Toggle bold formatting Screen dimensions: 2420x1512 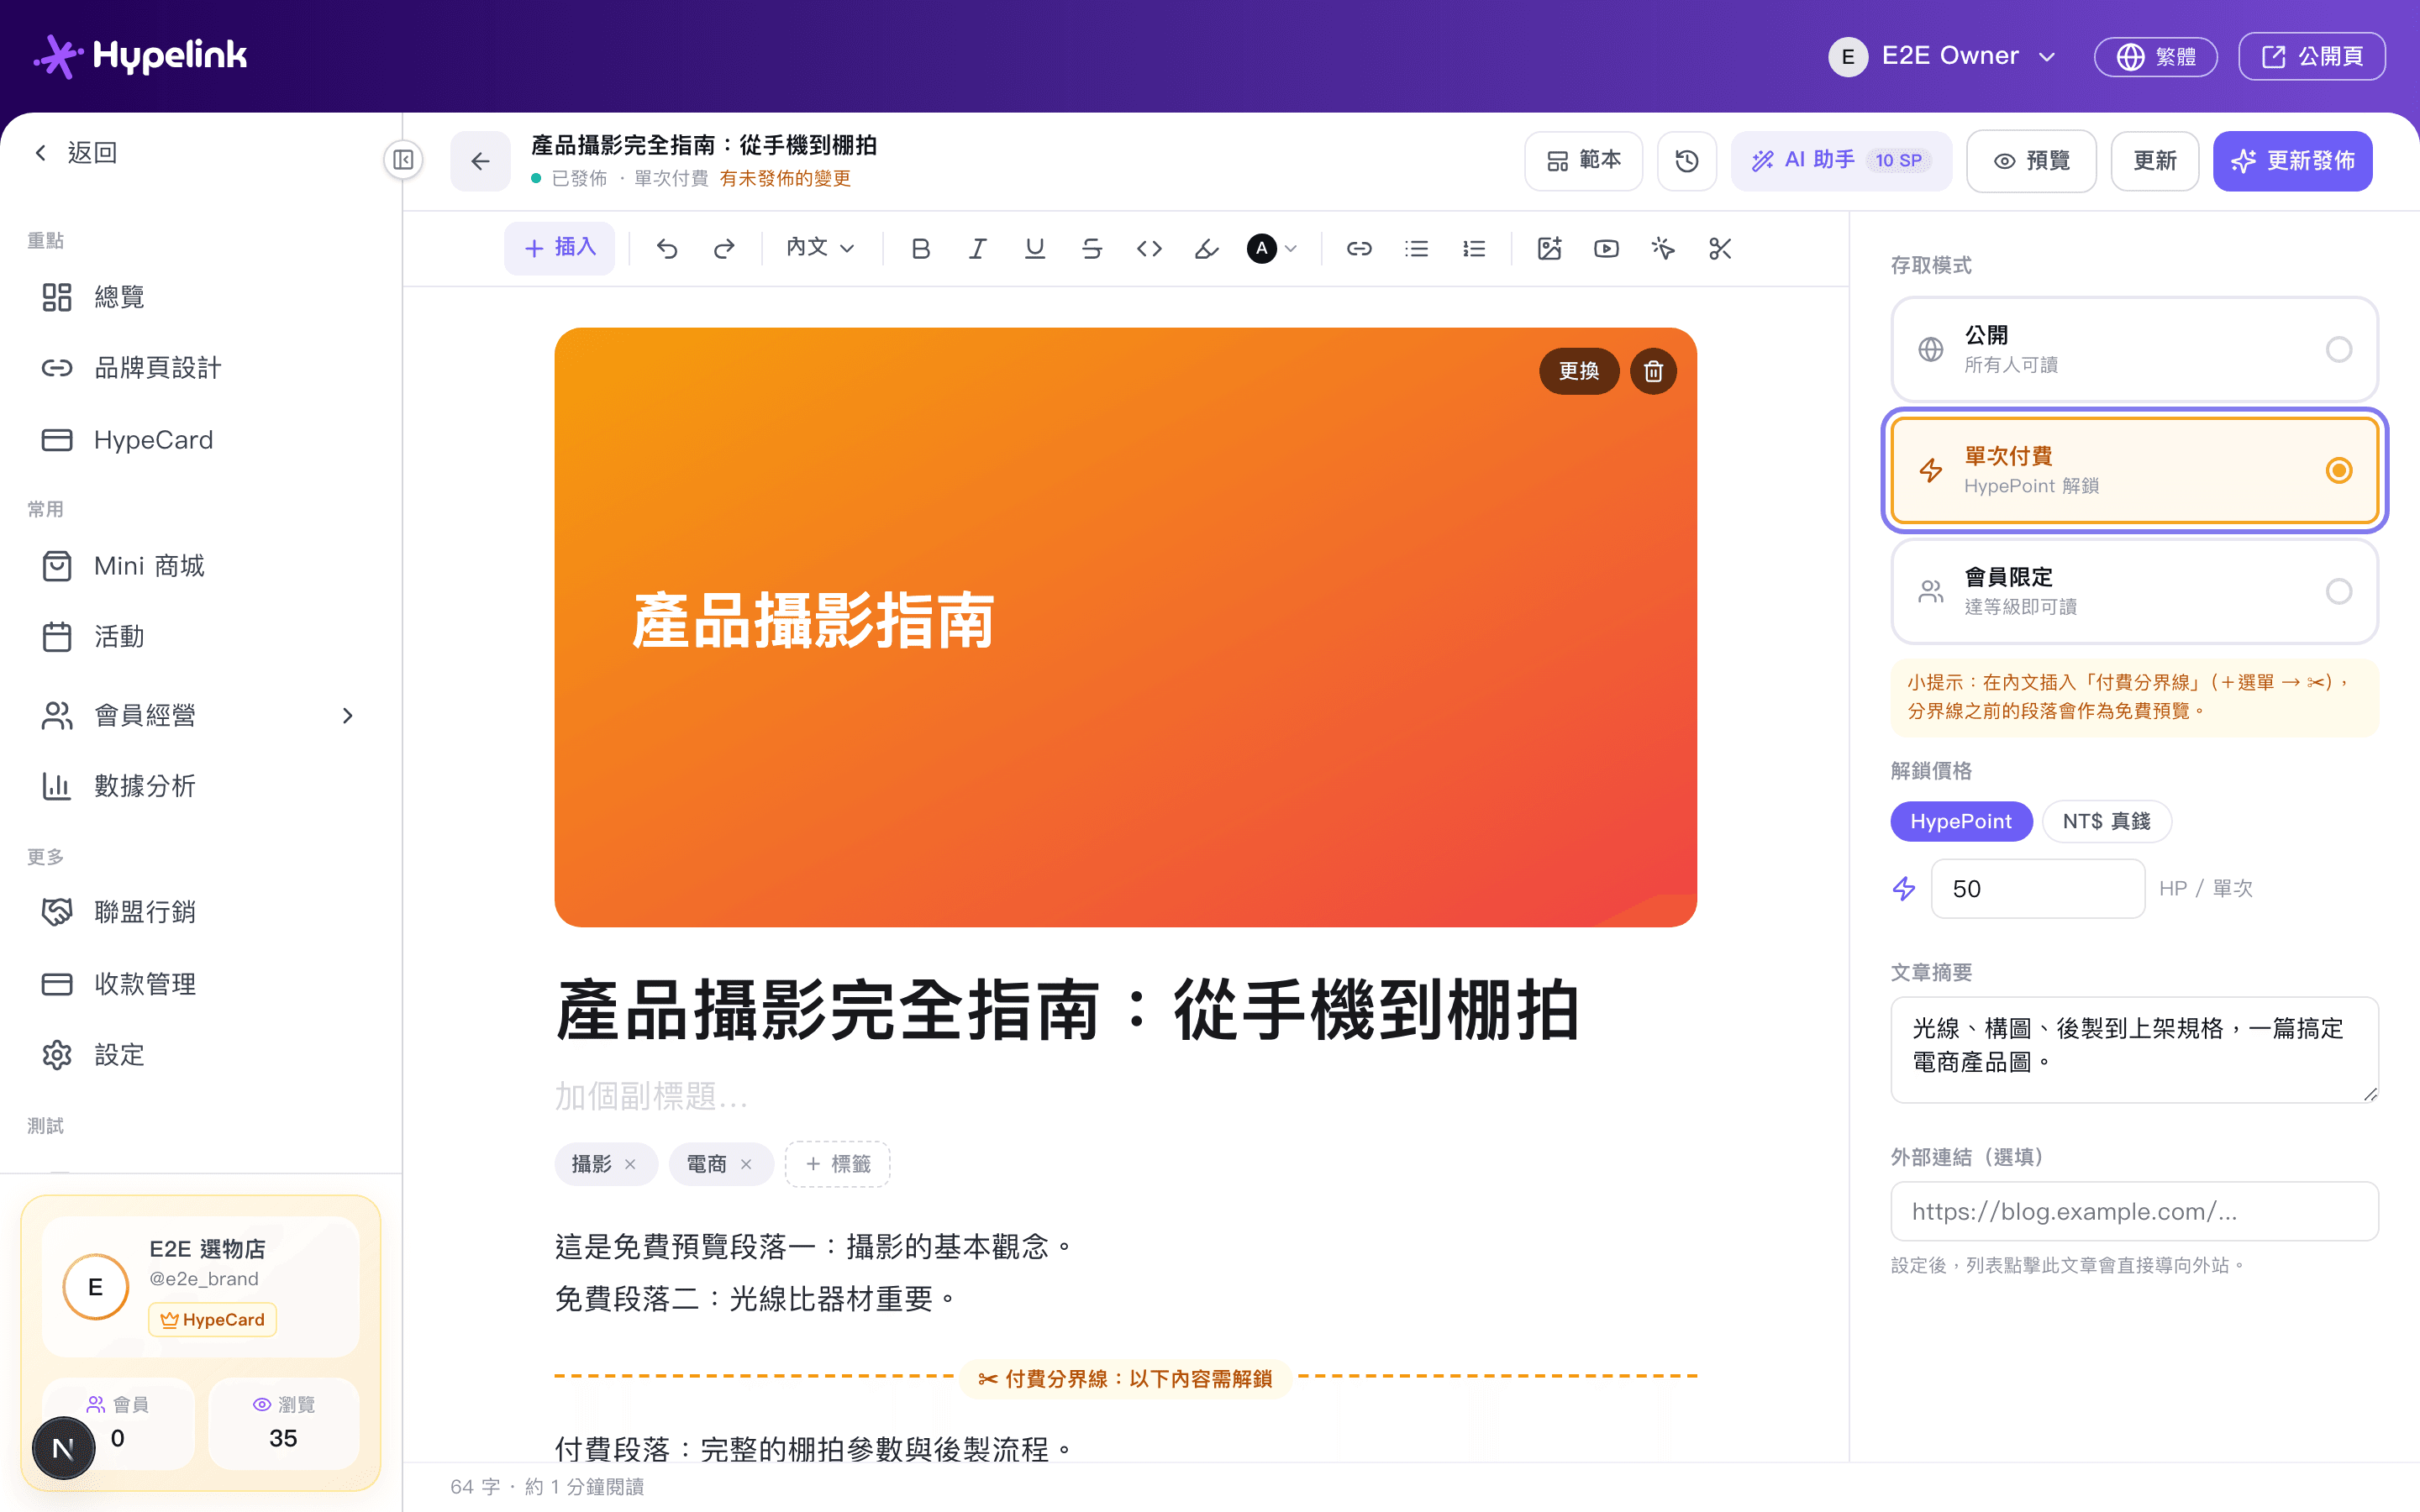click(x=920, y=248)
